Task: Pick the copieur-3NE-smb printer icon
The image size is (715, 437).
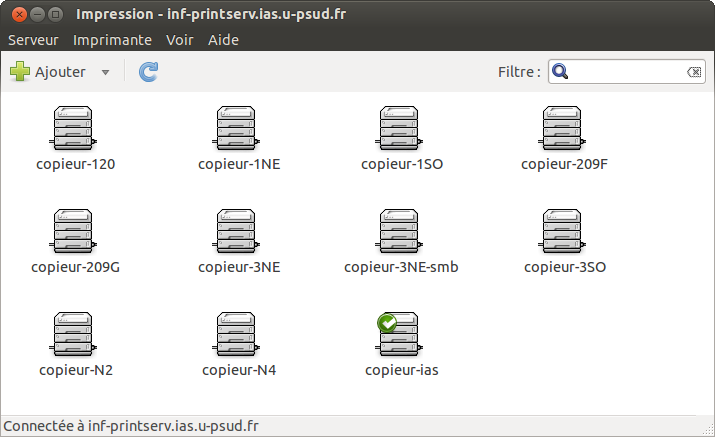Action: pyautogui.click(x=401, y=232)
